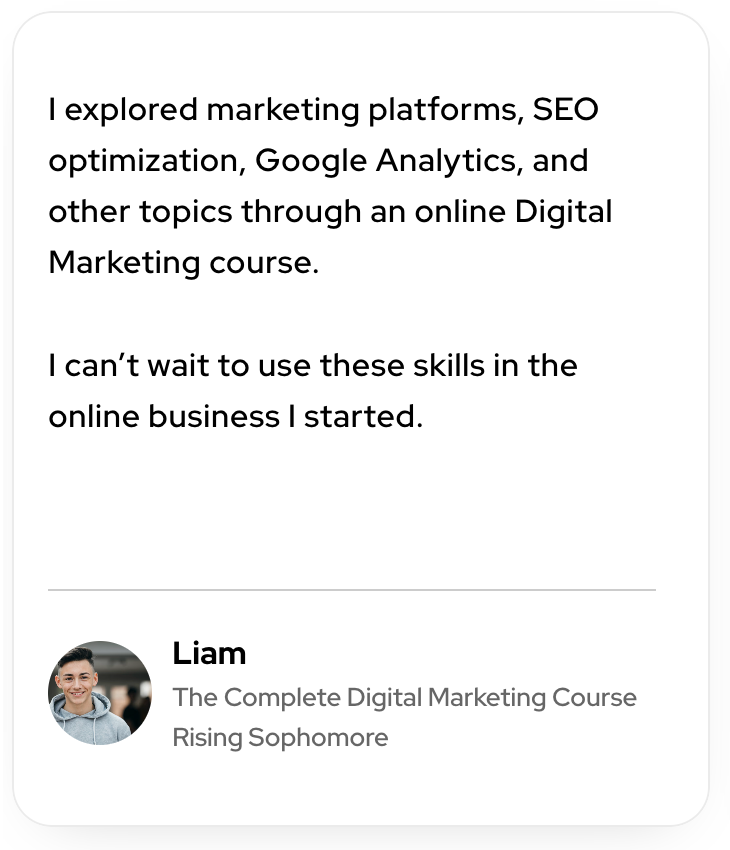Click the word Course in gray subtitle
730x850 pixels.
pos(595,698)
